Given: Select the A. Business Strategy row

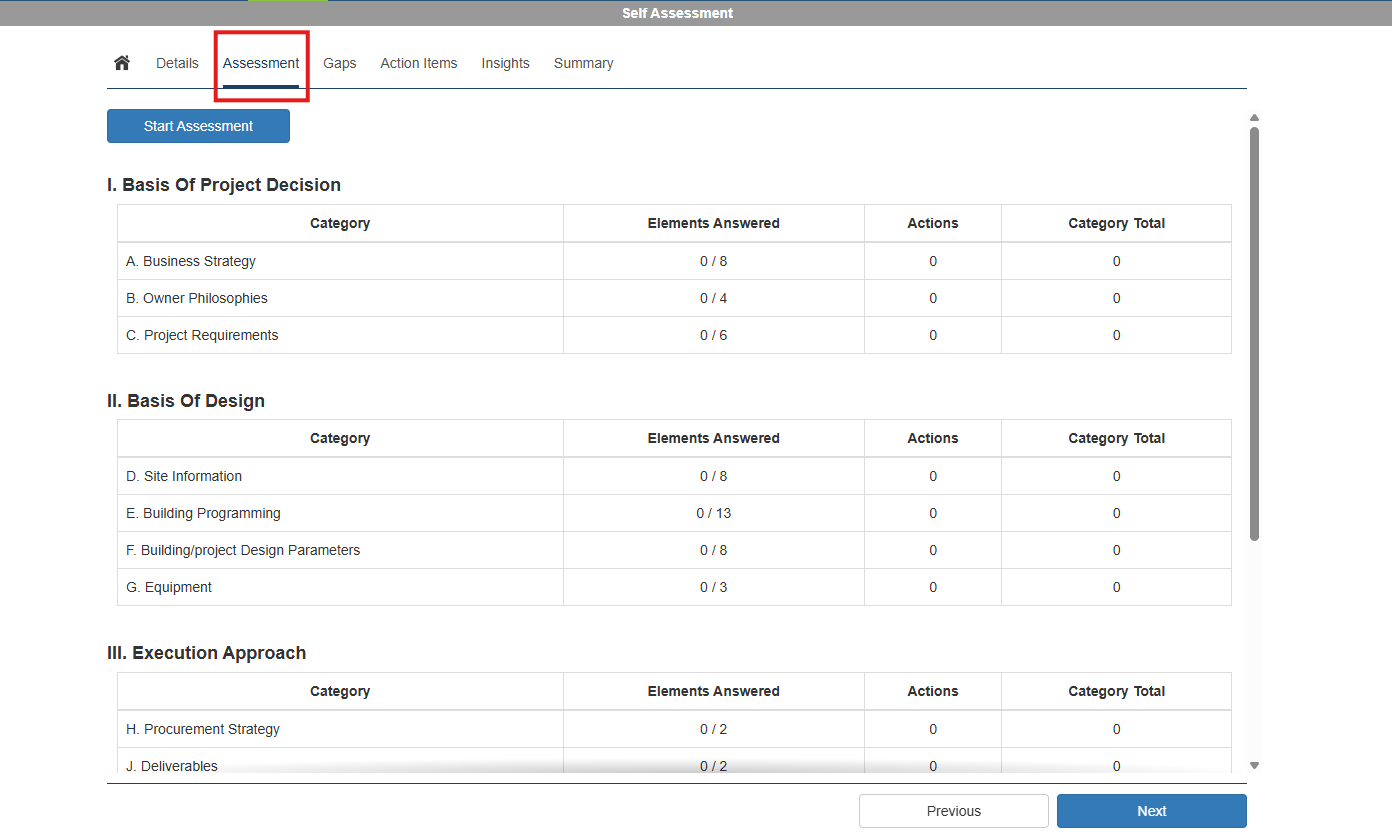Looking at the screenshot, I should [x=191, y=261].
